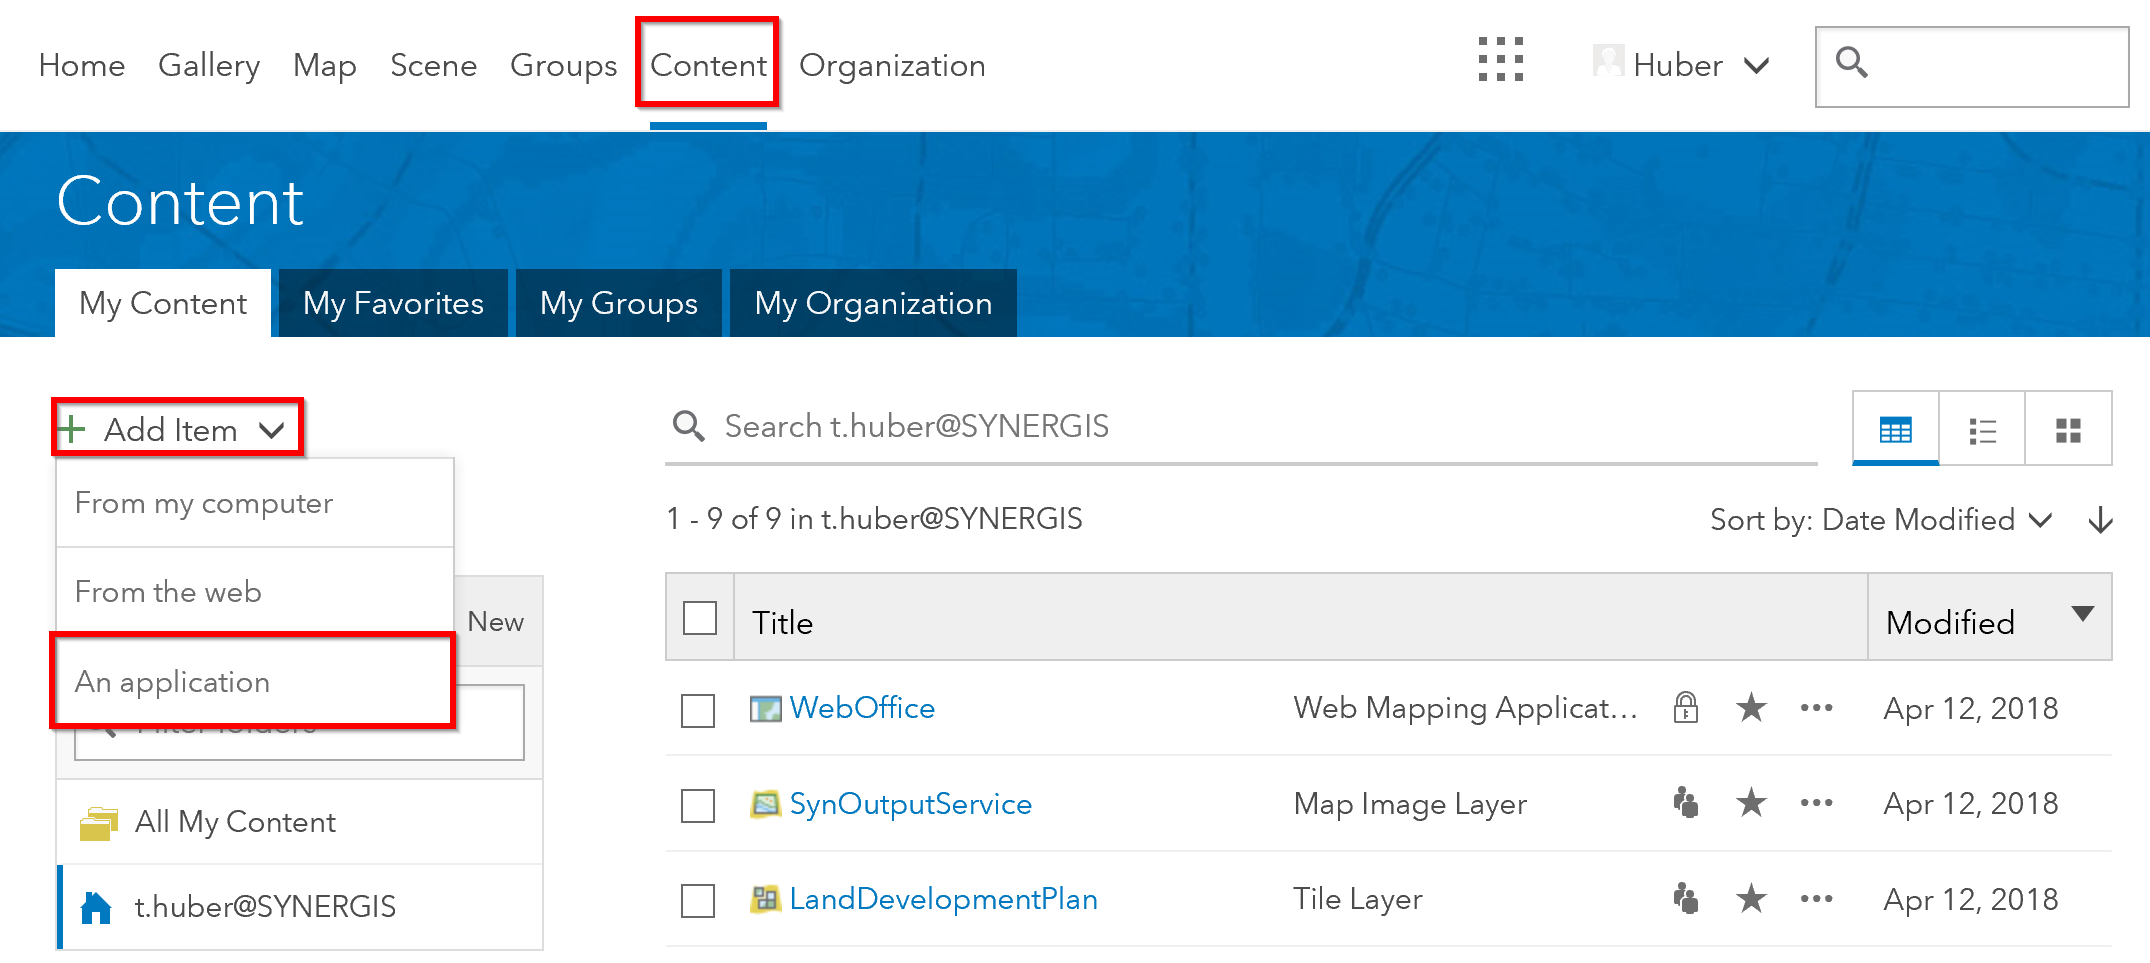Check the checkbox for the WebOffice item

coord(697,709)
